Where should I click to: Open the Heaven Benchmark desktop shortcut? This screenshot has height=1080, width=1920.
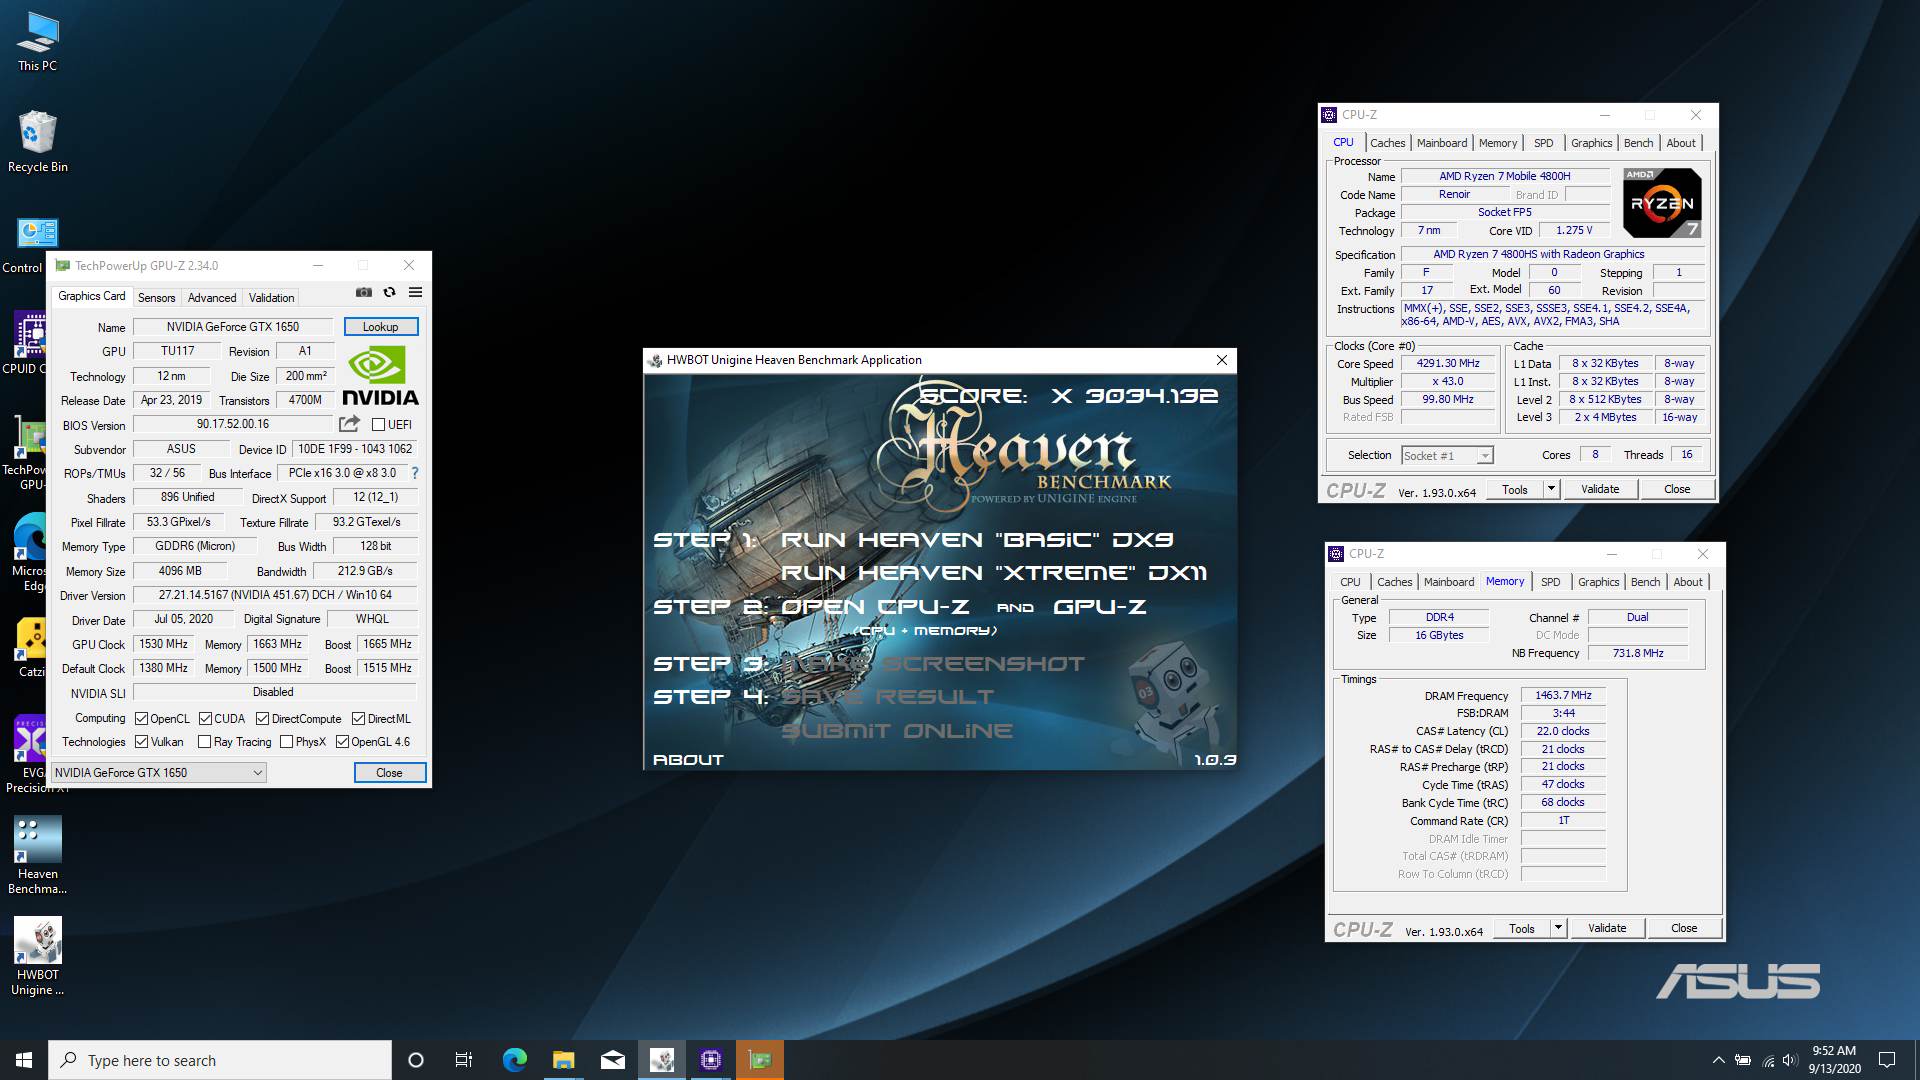coord(37,855)
